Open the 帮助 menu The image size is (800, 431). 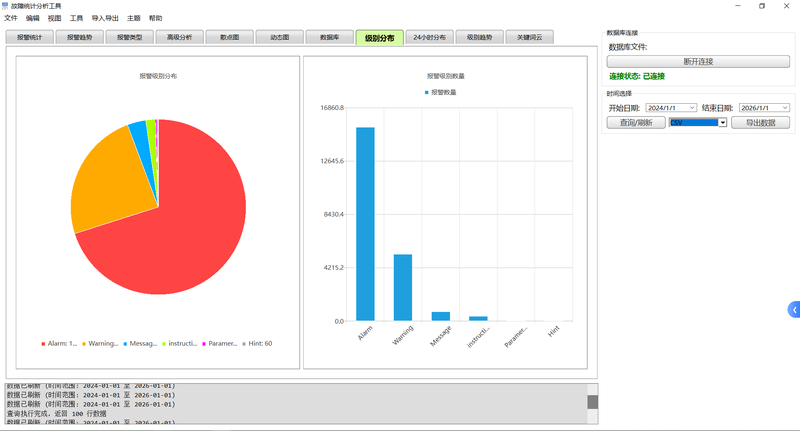(156, 18)
